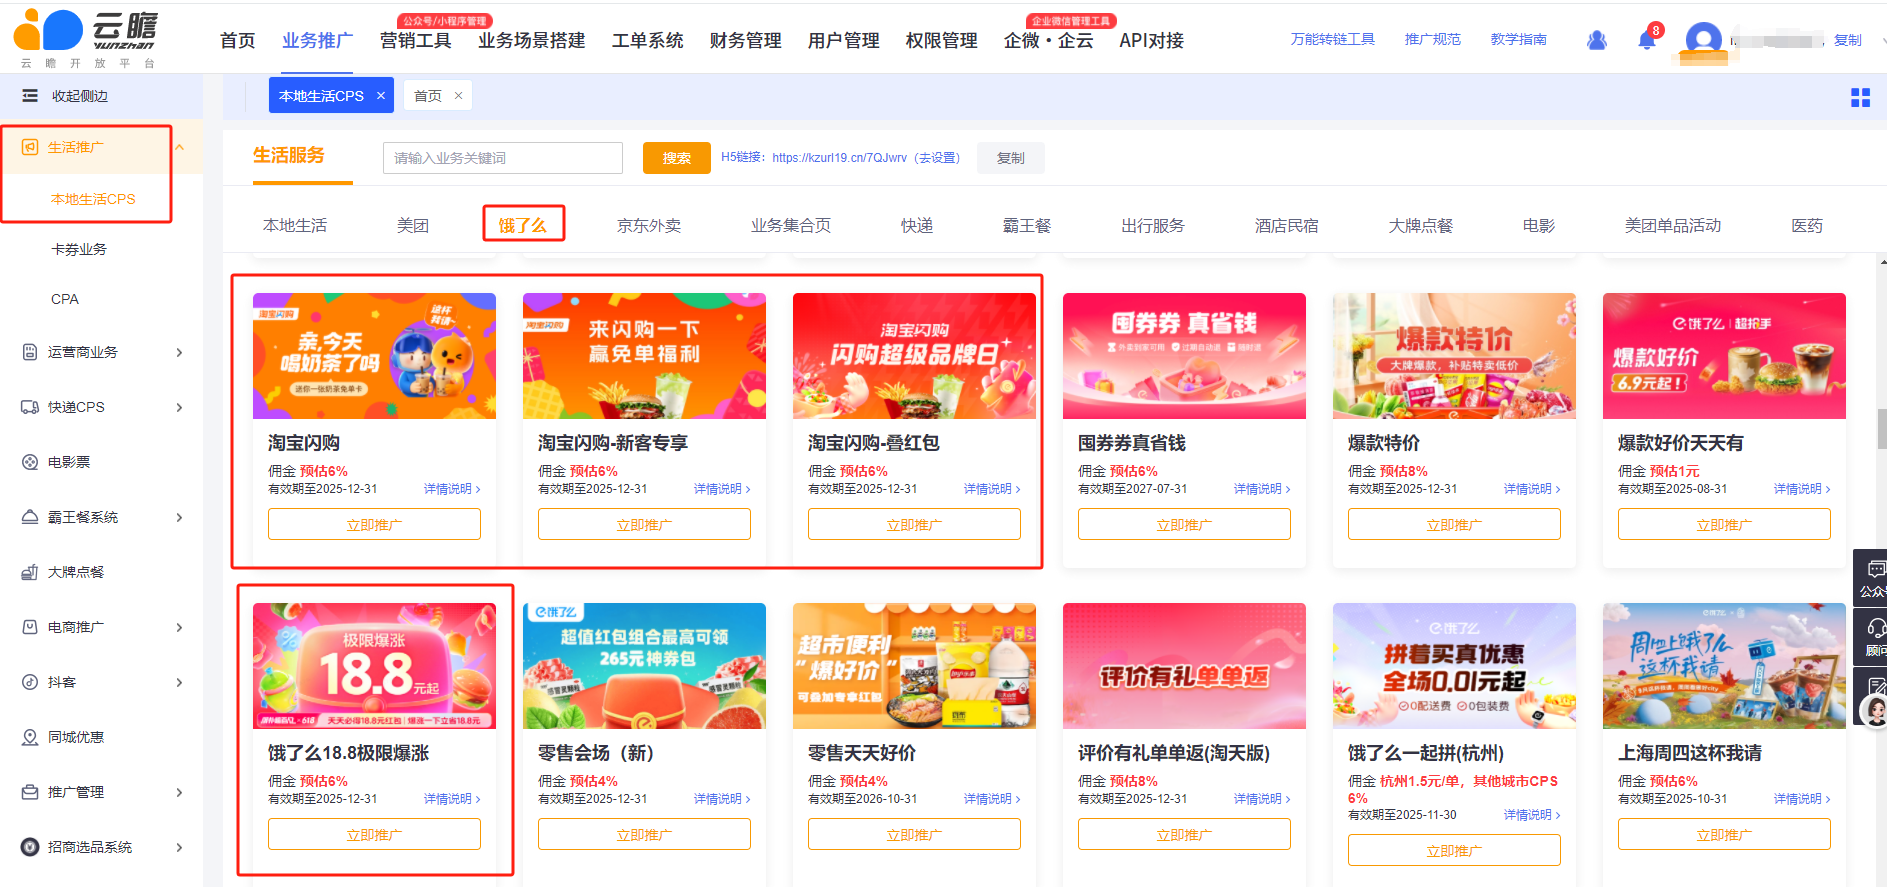Click the 生活推广 sidebar icon
Screen dimensions: 1887x887
click(x=30, y=147)
